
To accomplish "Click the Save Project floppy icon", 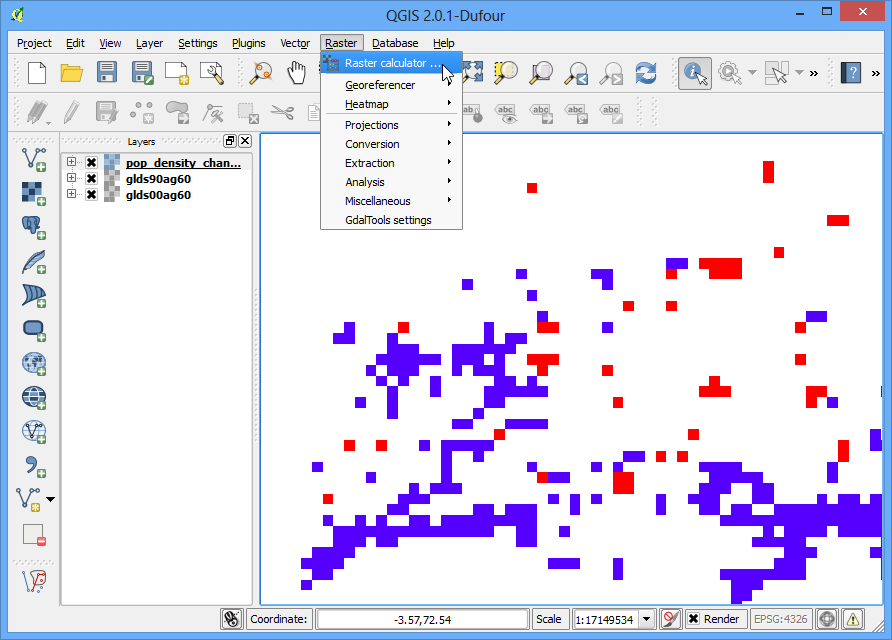I will (106, 73).
